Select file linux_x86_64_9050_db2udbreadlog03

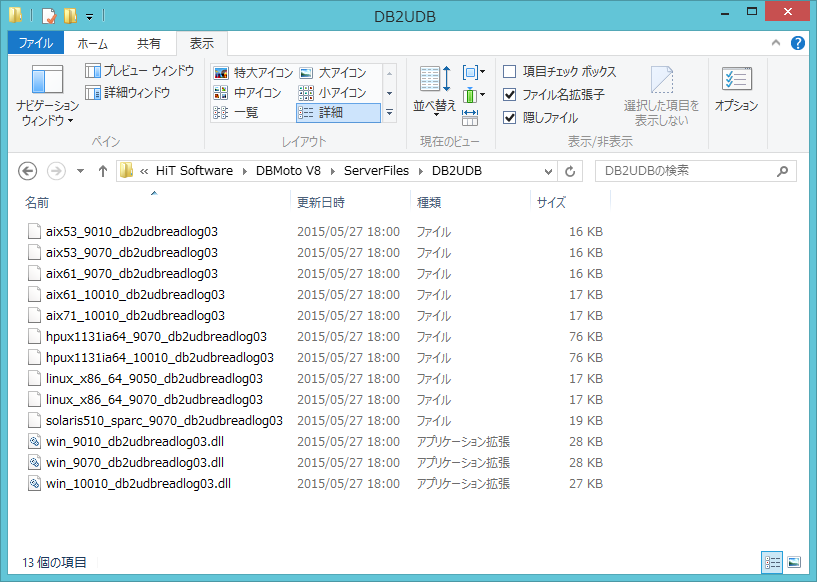click(x=154, y=379)
